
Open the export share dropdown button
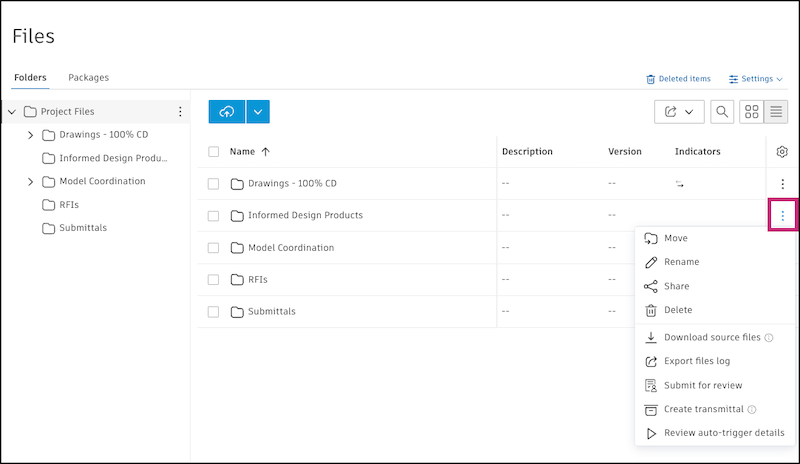pyautogui.click(x=679, y=112)
